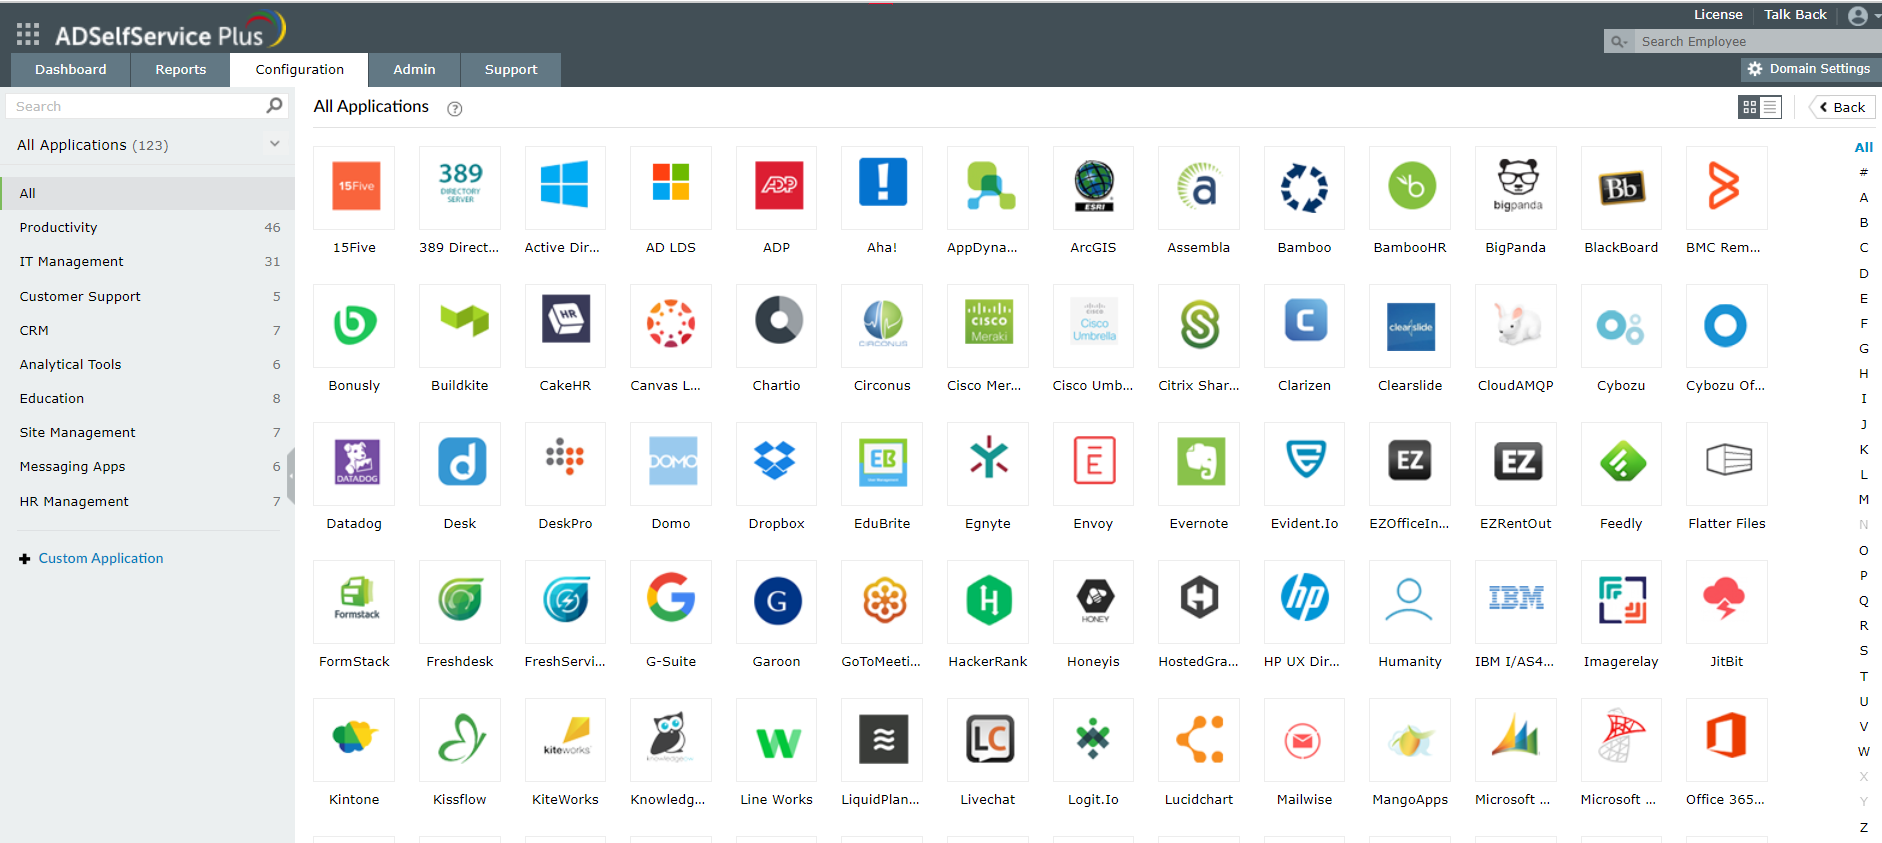
Task: Collapse the left sidebar panel handle
Action: [x=291, y=476]
